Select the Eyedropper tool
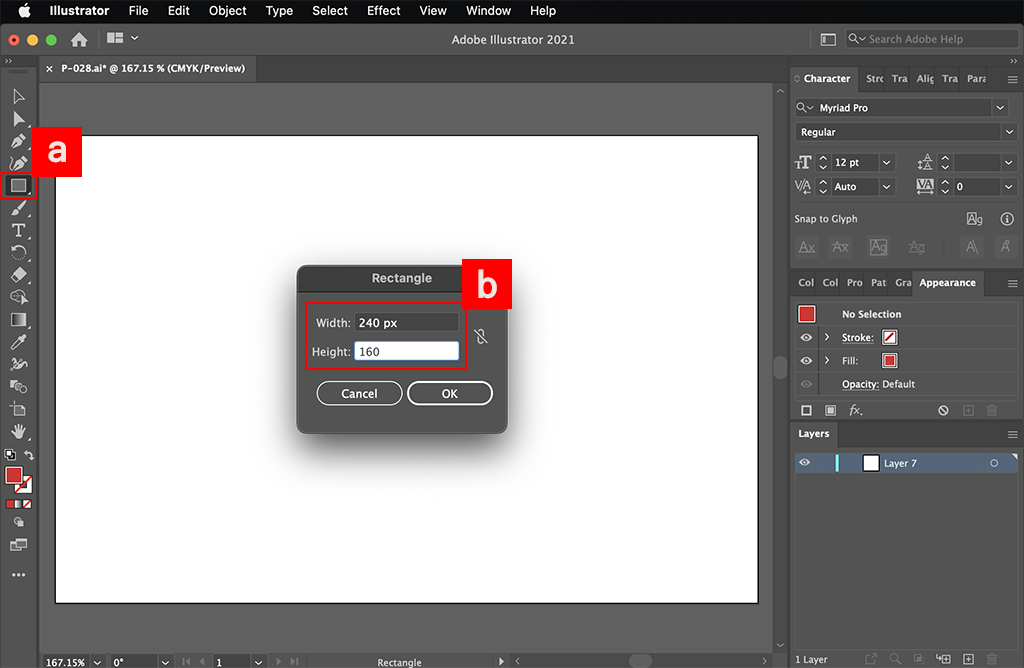1024x668 pixels. coord(18,342)
